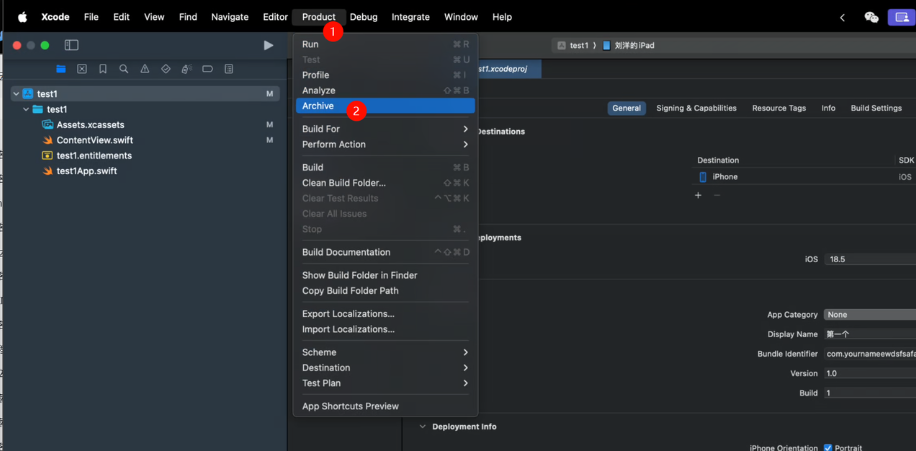Choose Build Documentation menu item
The height and width of the screenshot is (451, 916).
[385, 252]
